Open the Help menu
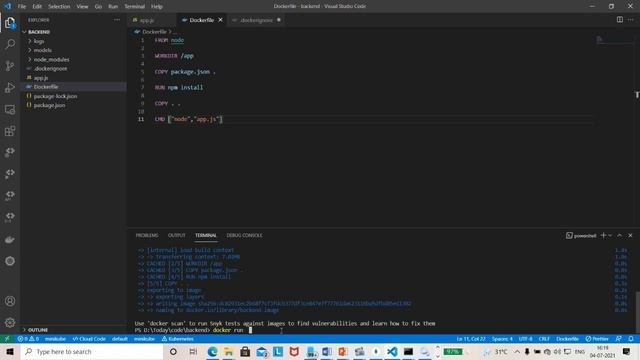 pos(156,7)
